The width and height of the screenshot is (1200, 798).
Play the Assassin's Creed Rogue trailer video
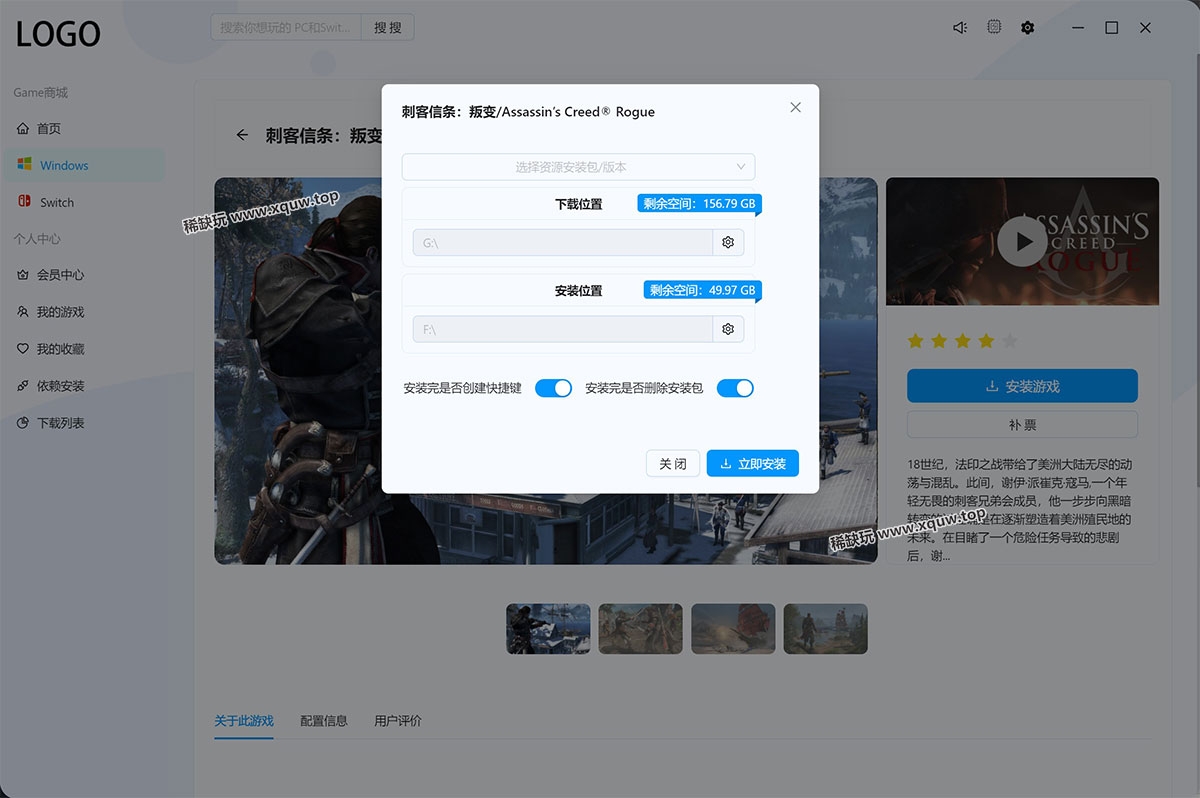pos(1022,242)
